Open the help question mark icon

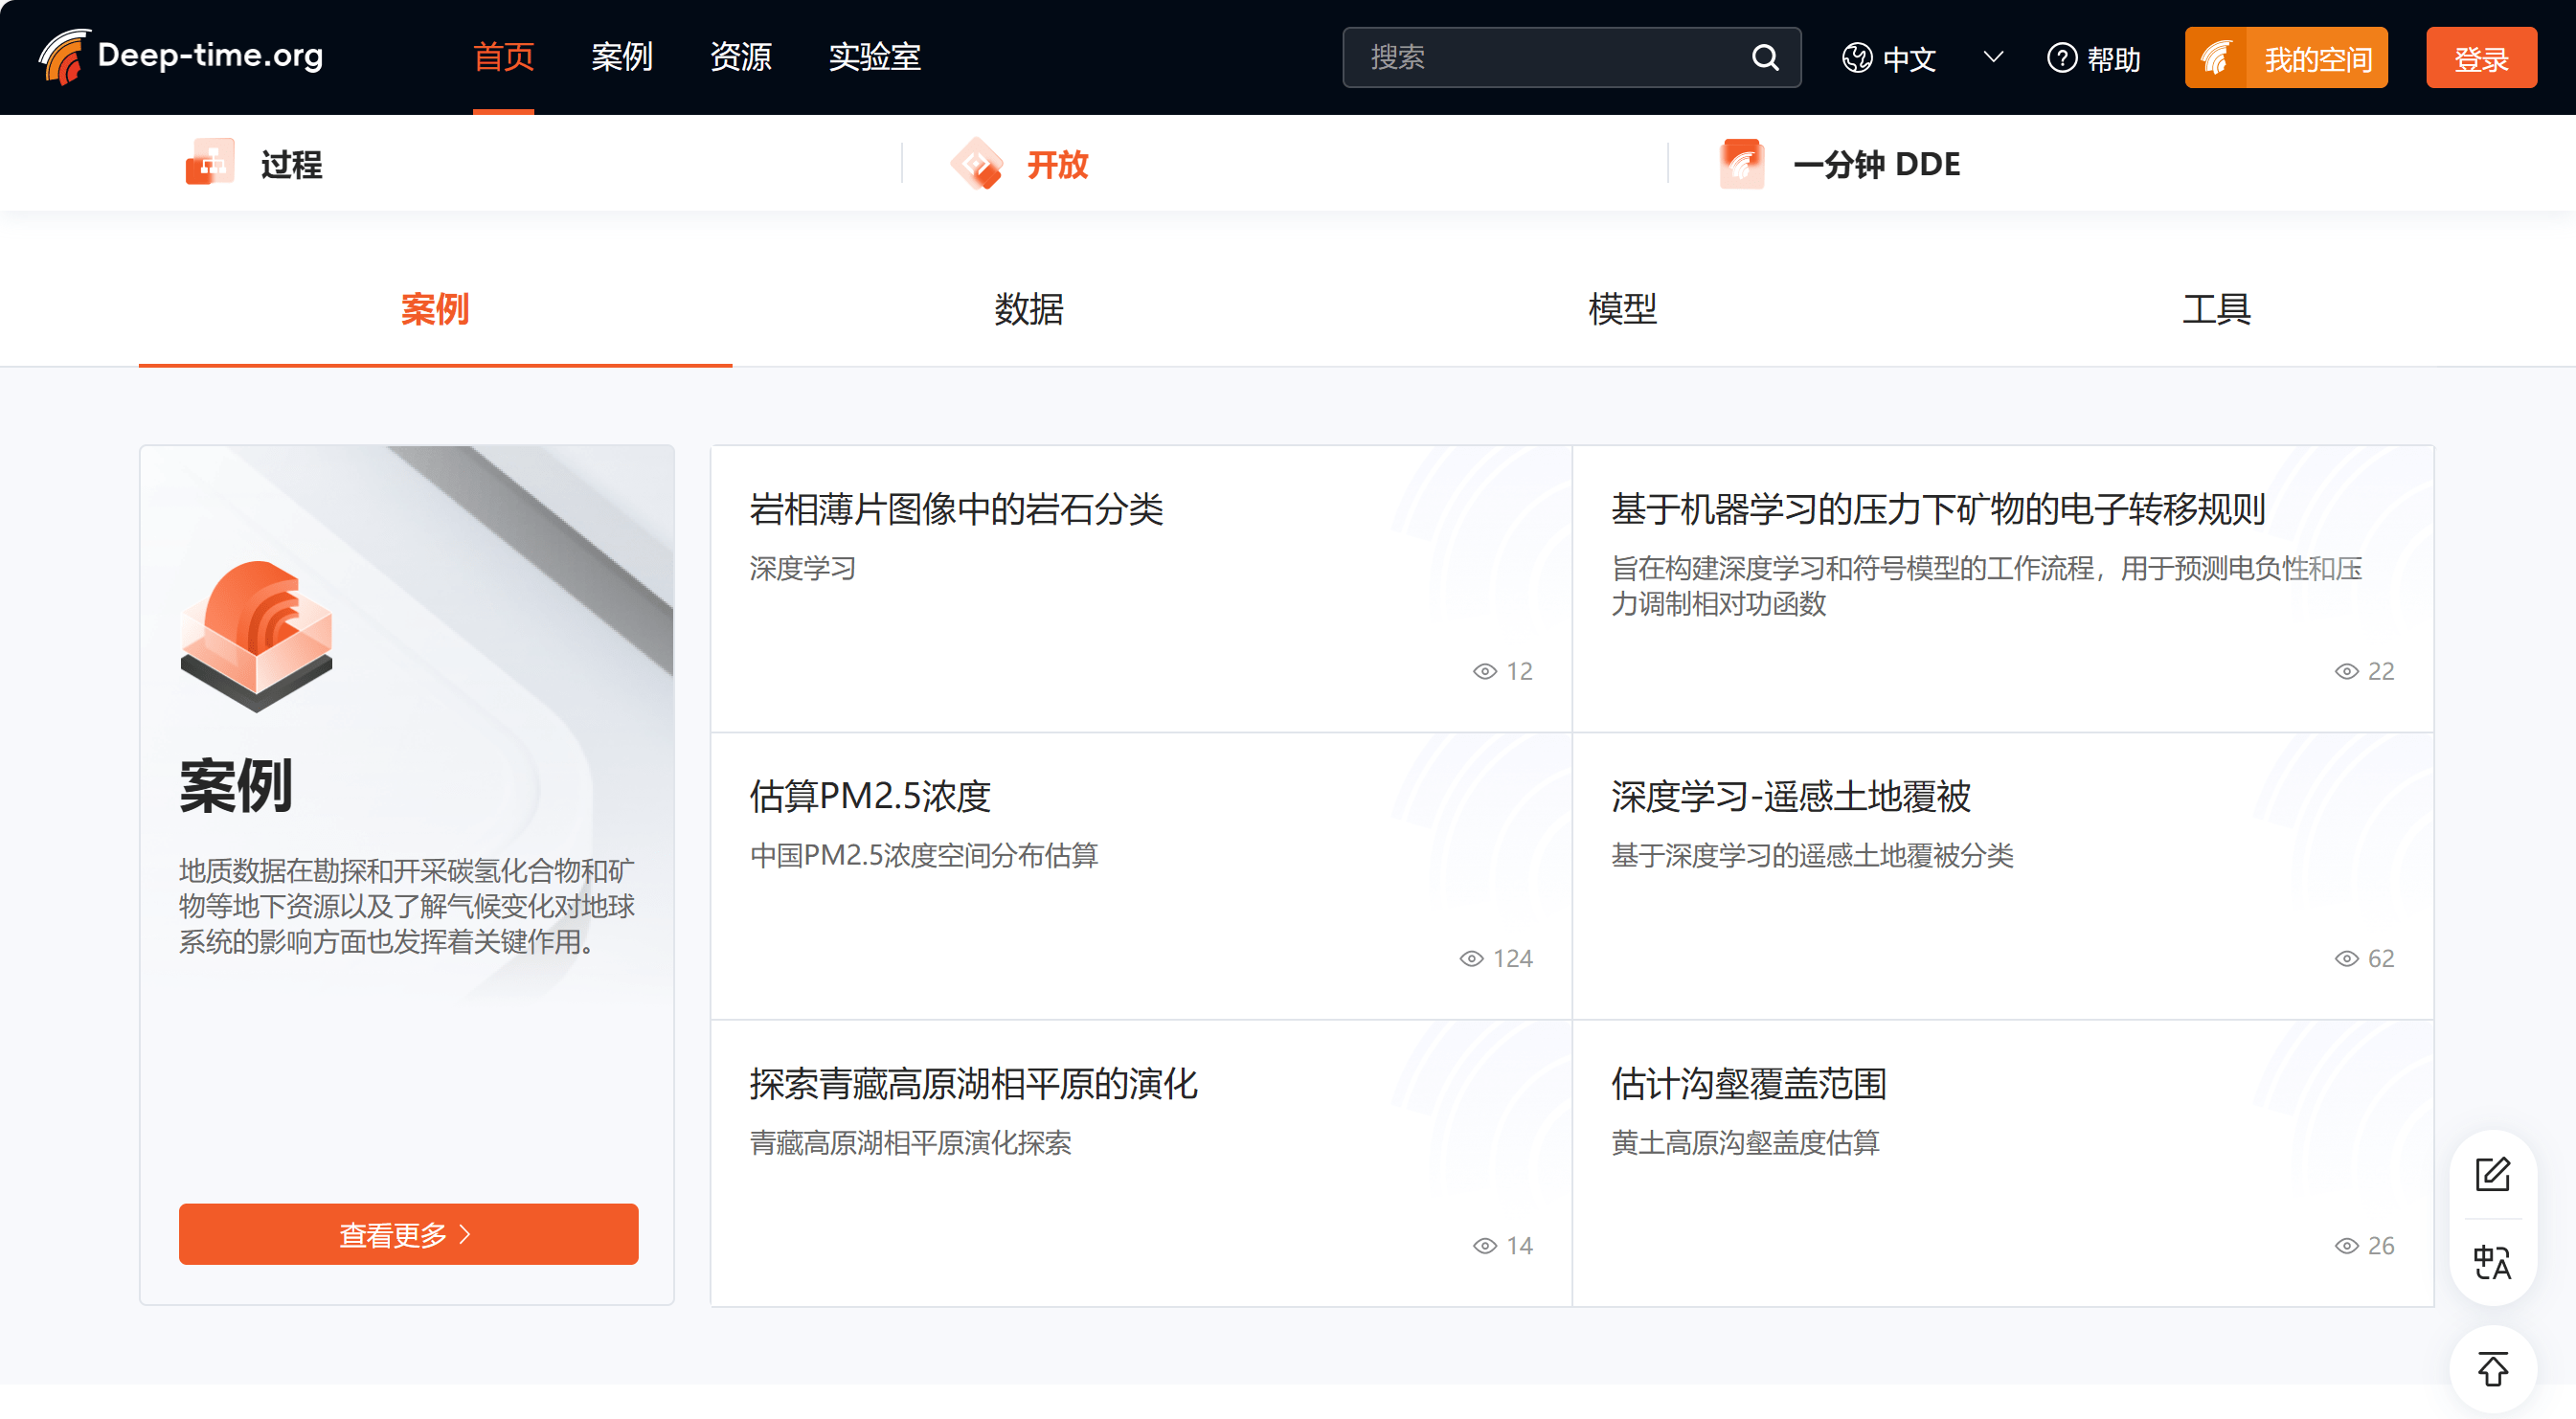[x=2062, y=58]
